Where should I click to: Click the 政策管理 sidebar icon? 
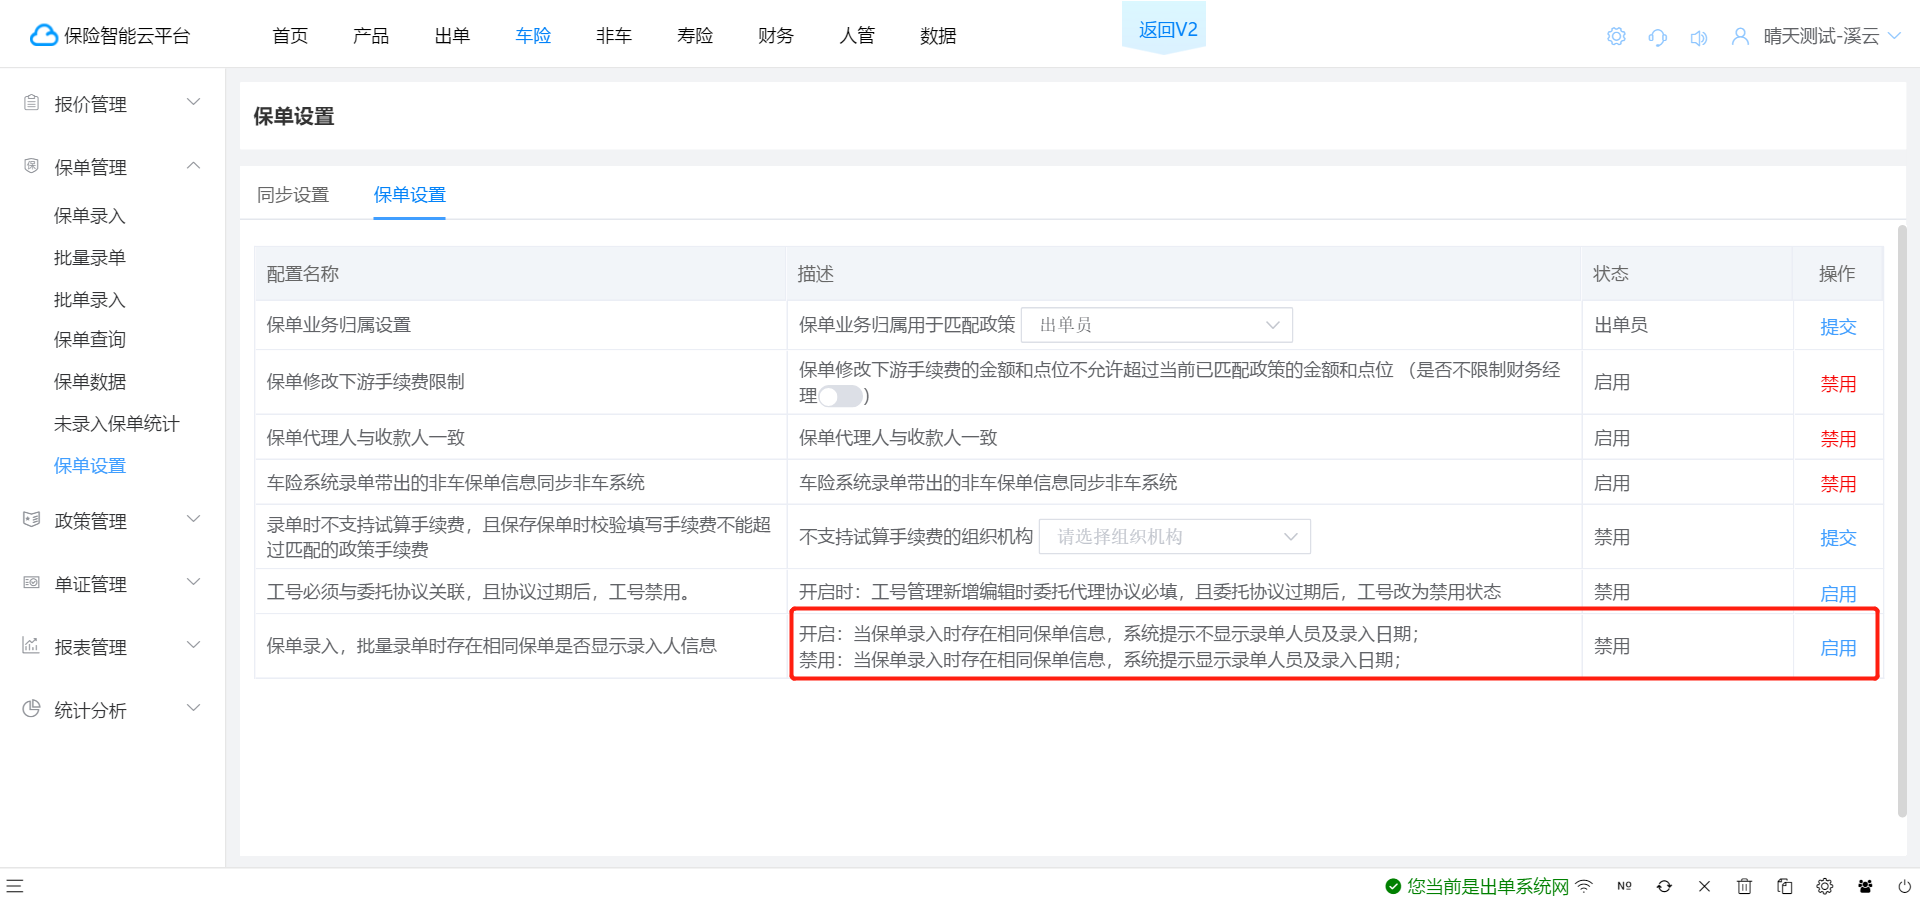(x=31, y=519)
